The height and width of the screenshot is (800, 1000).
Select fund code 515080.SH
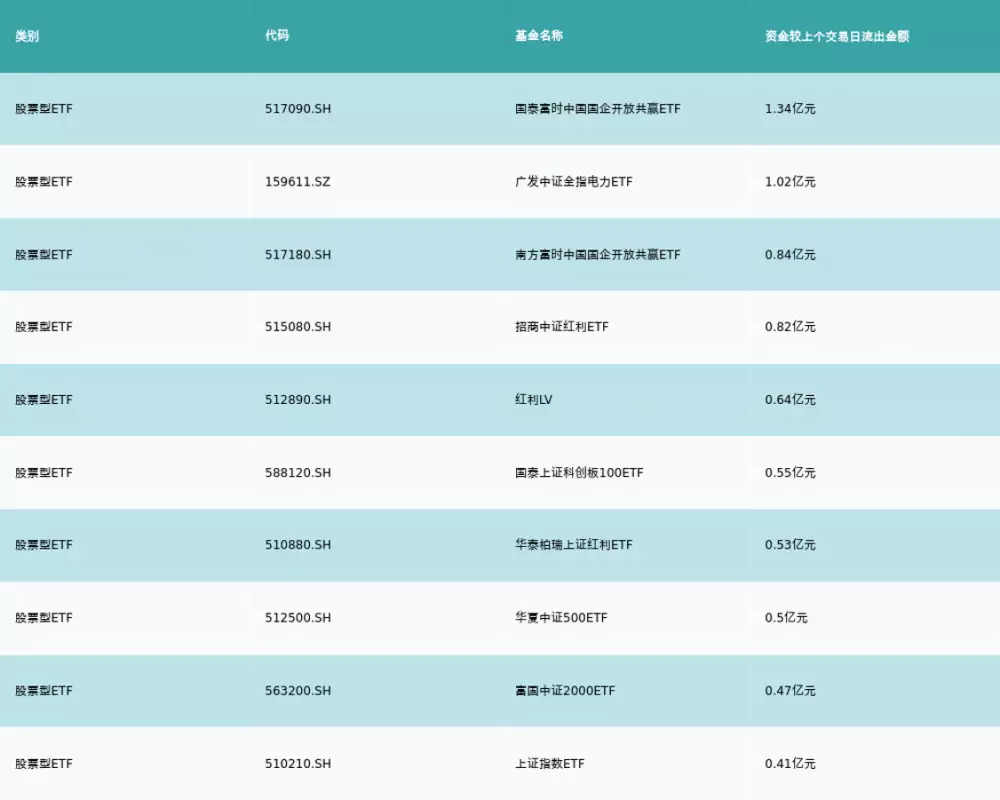pos(298,327)
